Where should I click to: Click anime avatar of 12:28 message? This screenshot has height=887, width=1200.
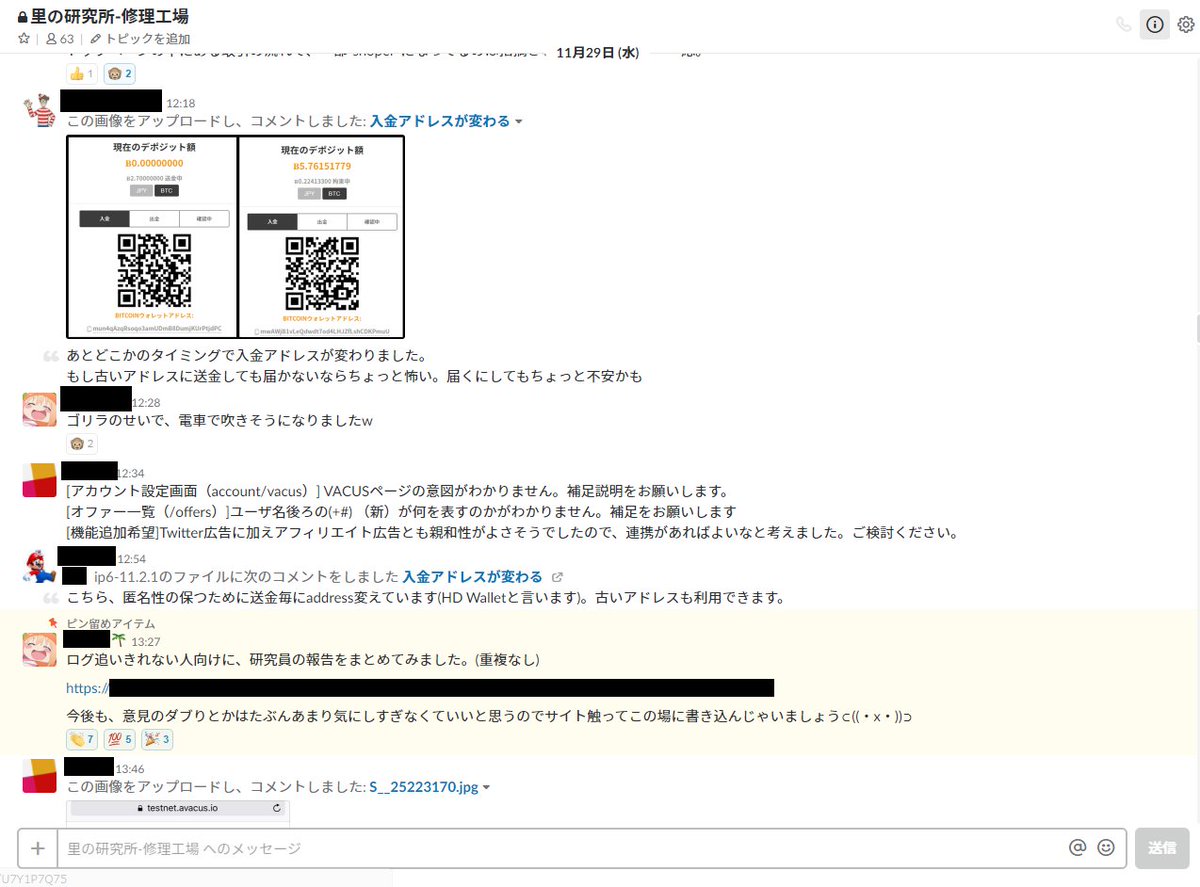tap(39, 409)
